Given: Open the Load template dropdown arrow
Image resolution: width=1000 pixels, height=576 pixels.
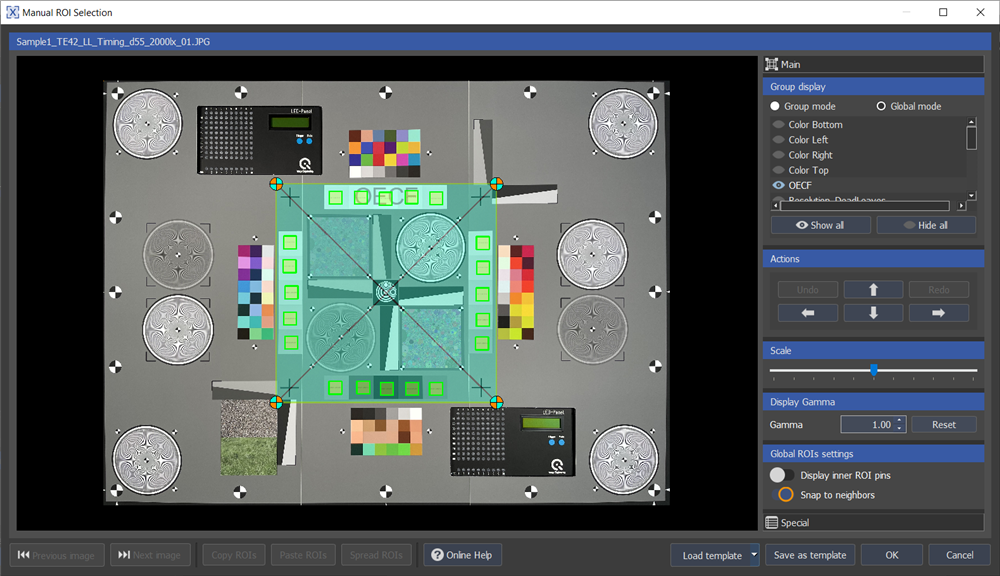Looking at the screenshot, I should tap(754, 555).
